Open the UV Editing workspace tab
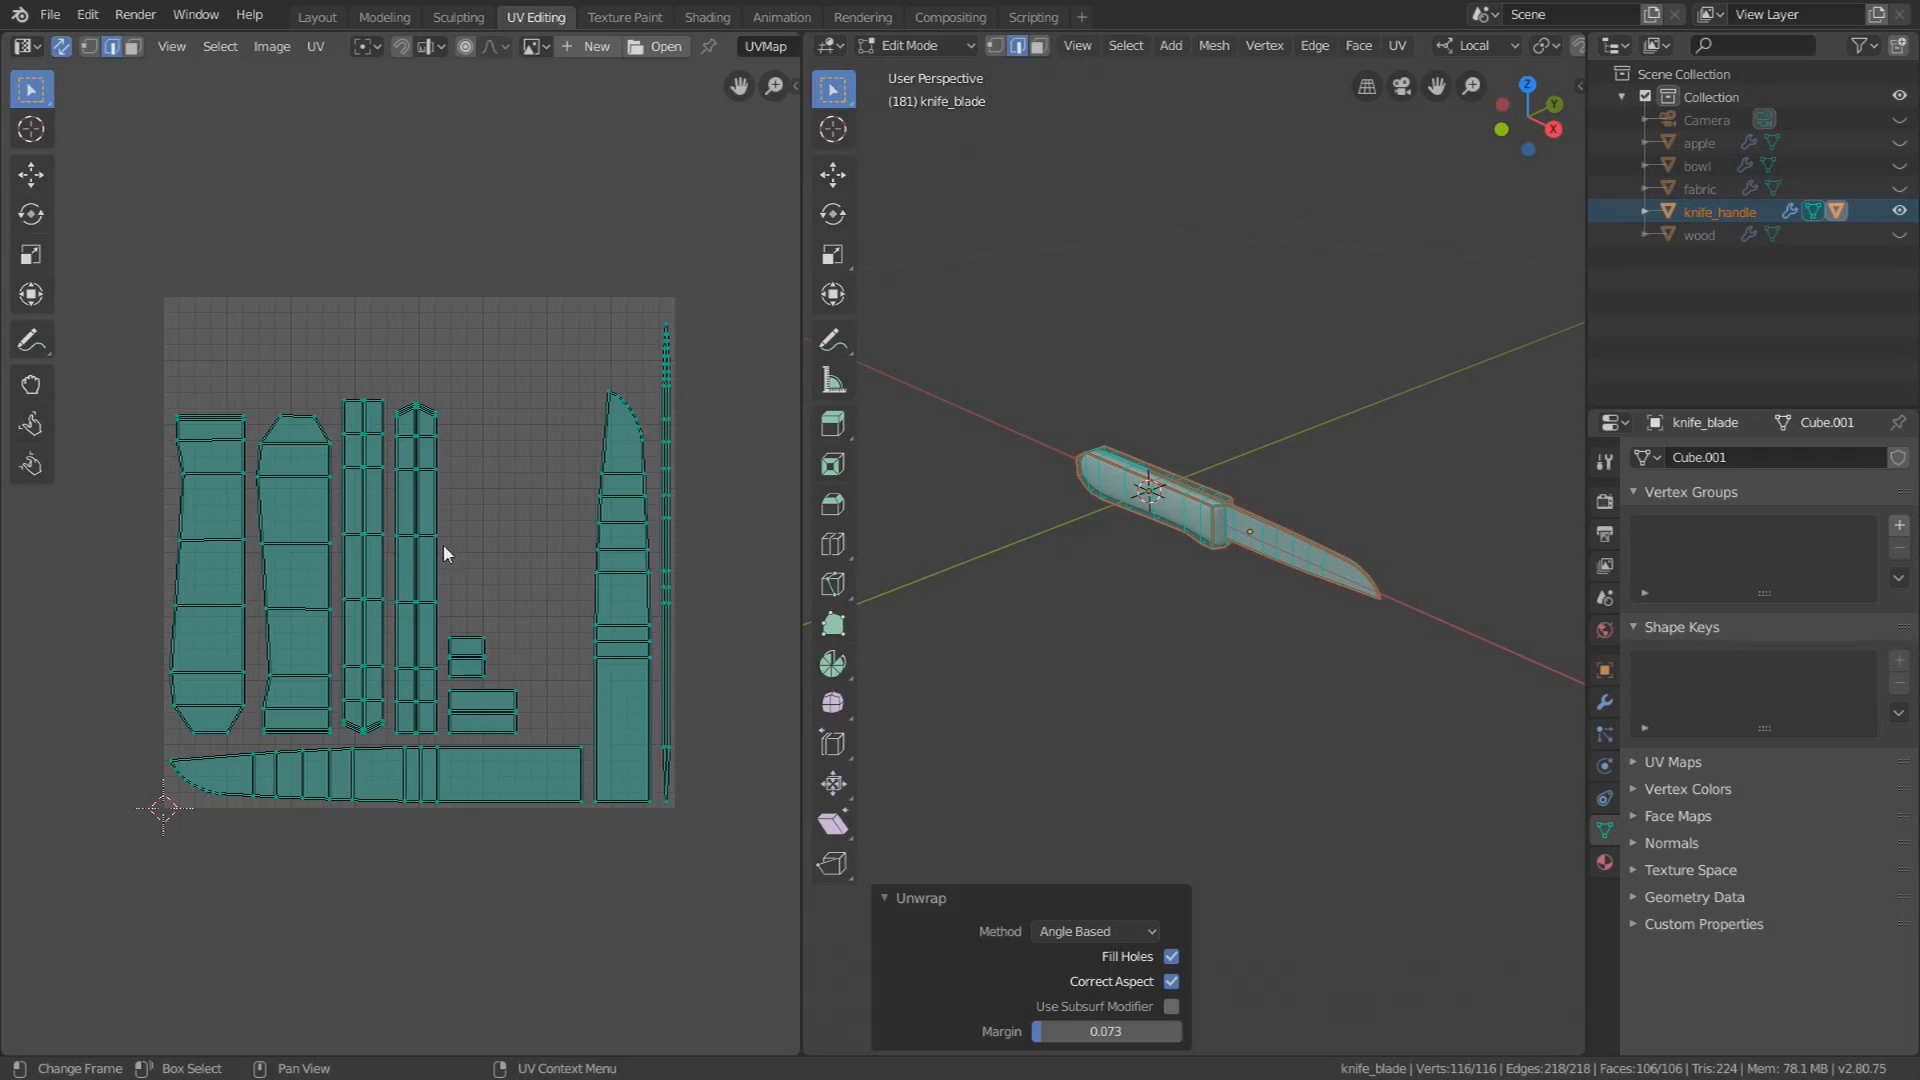 [x=535, y=17]
